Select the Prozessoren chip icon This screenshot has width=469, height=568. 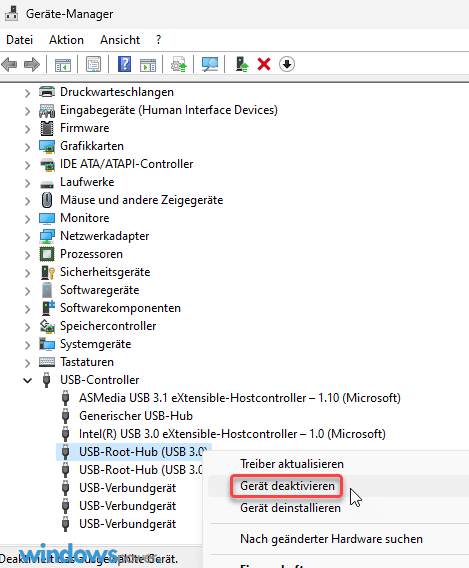coord(47,254)
